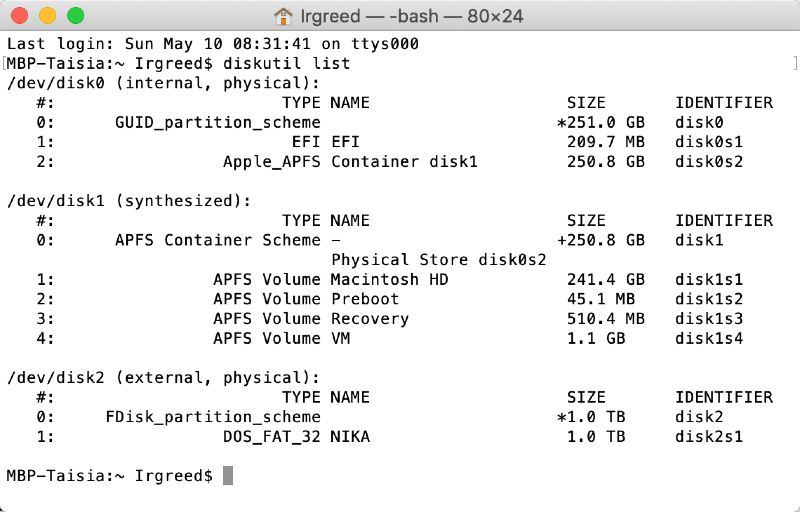Click the '+250.8 GB' size value
This screenshot has height=512, width=800.
[601, 240]
